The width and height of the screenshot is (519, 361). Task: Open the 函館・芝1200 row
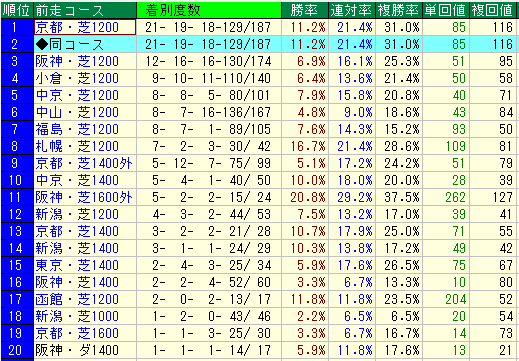pyautogui.click(x=258, y=299)
